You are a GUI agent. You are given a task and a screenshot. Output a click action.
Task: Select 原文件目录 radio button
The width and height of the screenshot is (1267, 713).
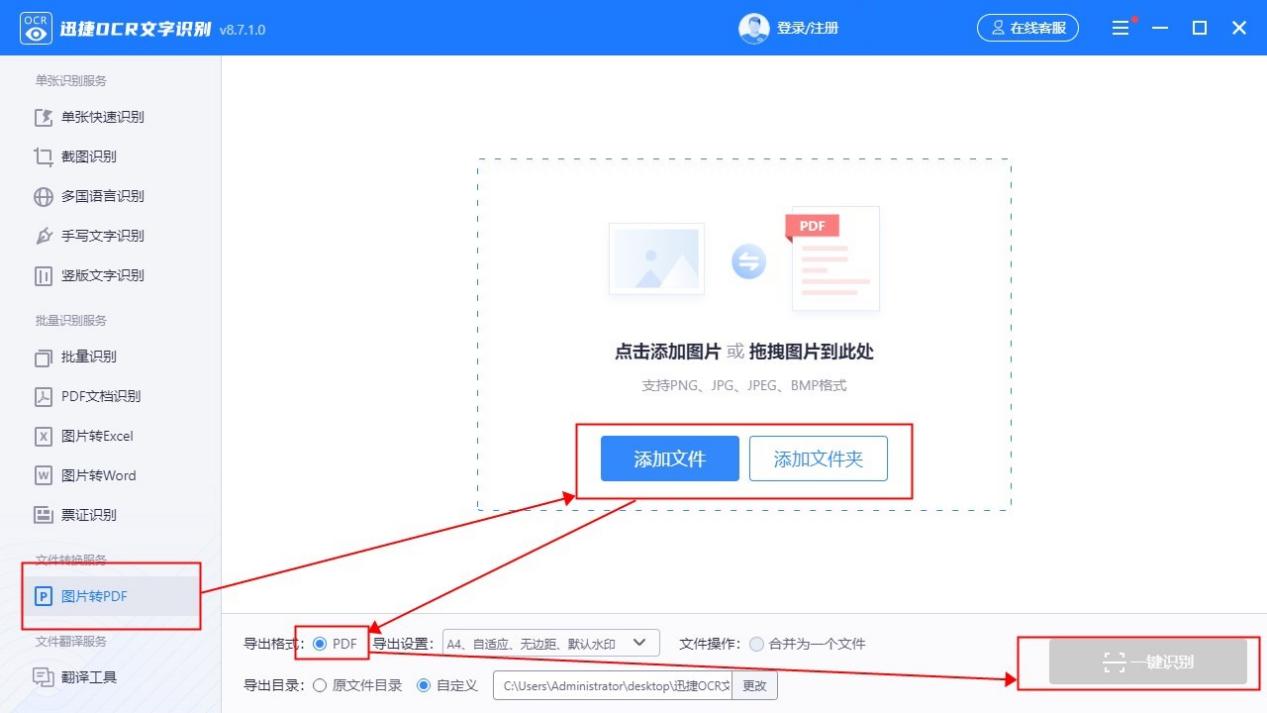coord(320,685)
